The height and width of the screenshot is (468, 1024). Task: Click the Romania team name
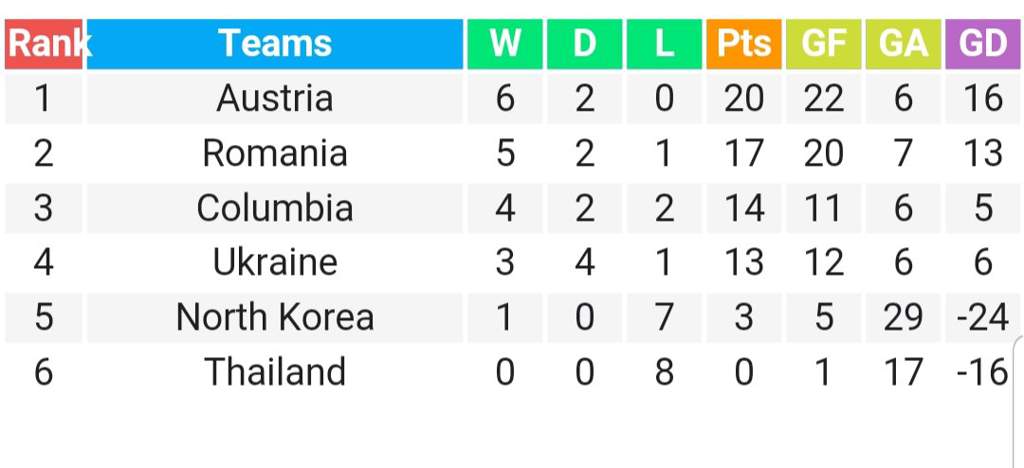[275, 153]
